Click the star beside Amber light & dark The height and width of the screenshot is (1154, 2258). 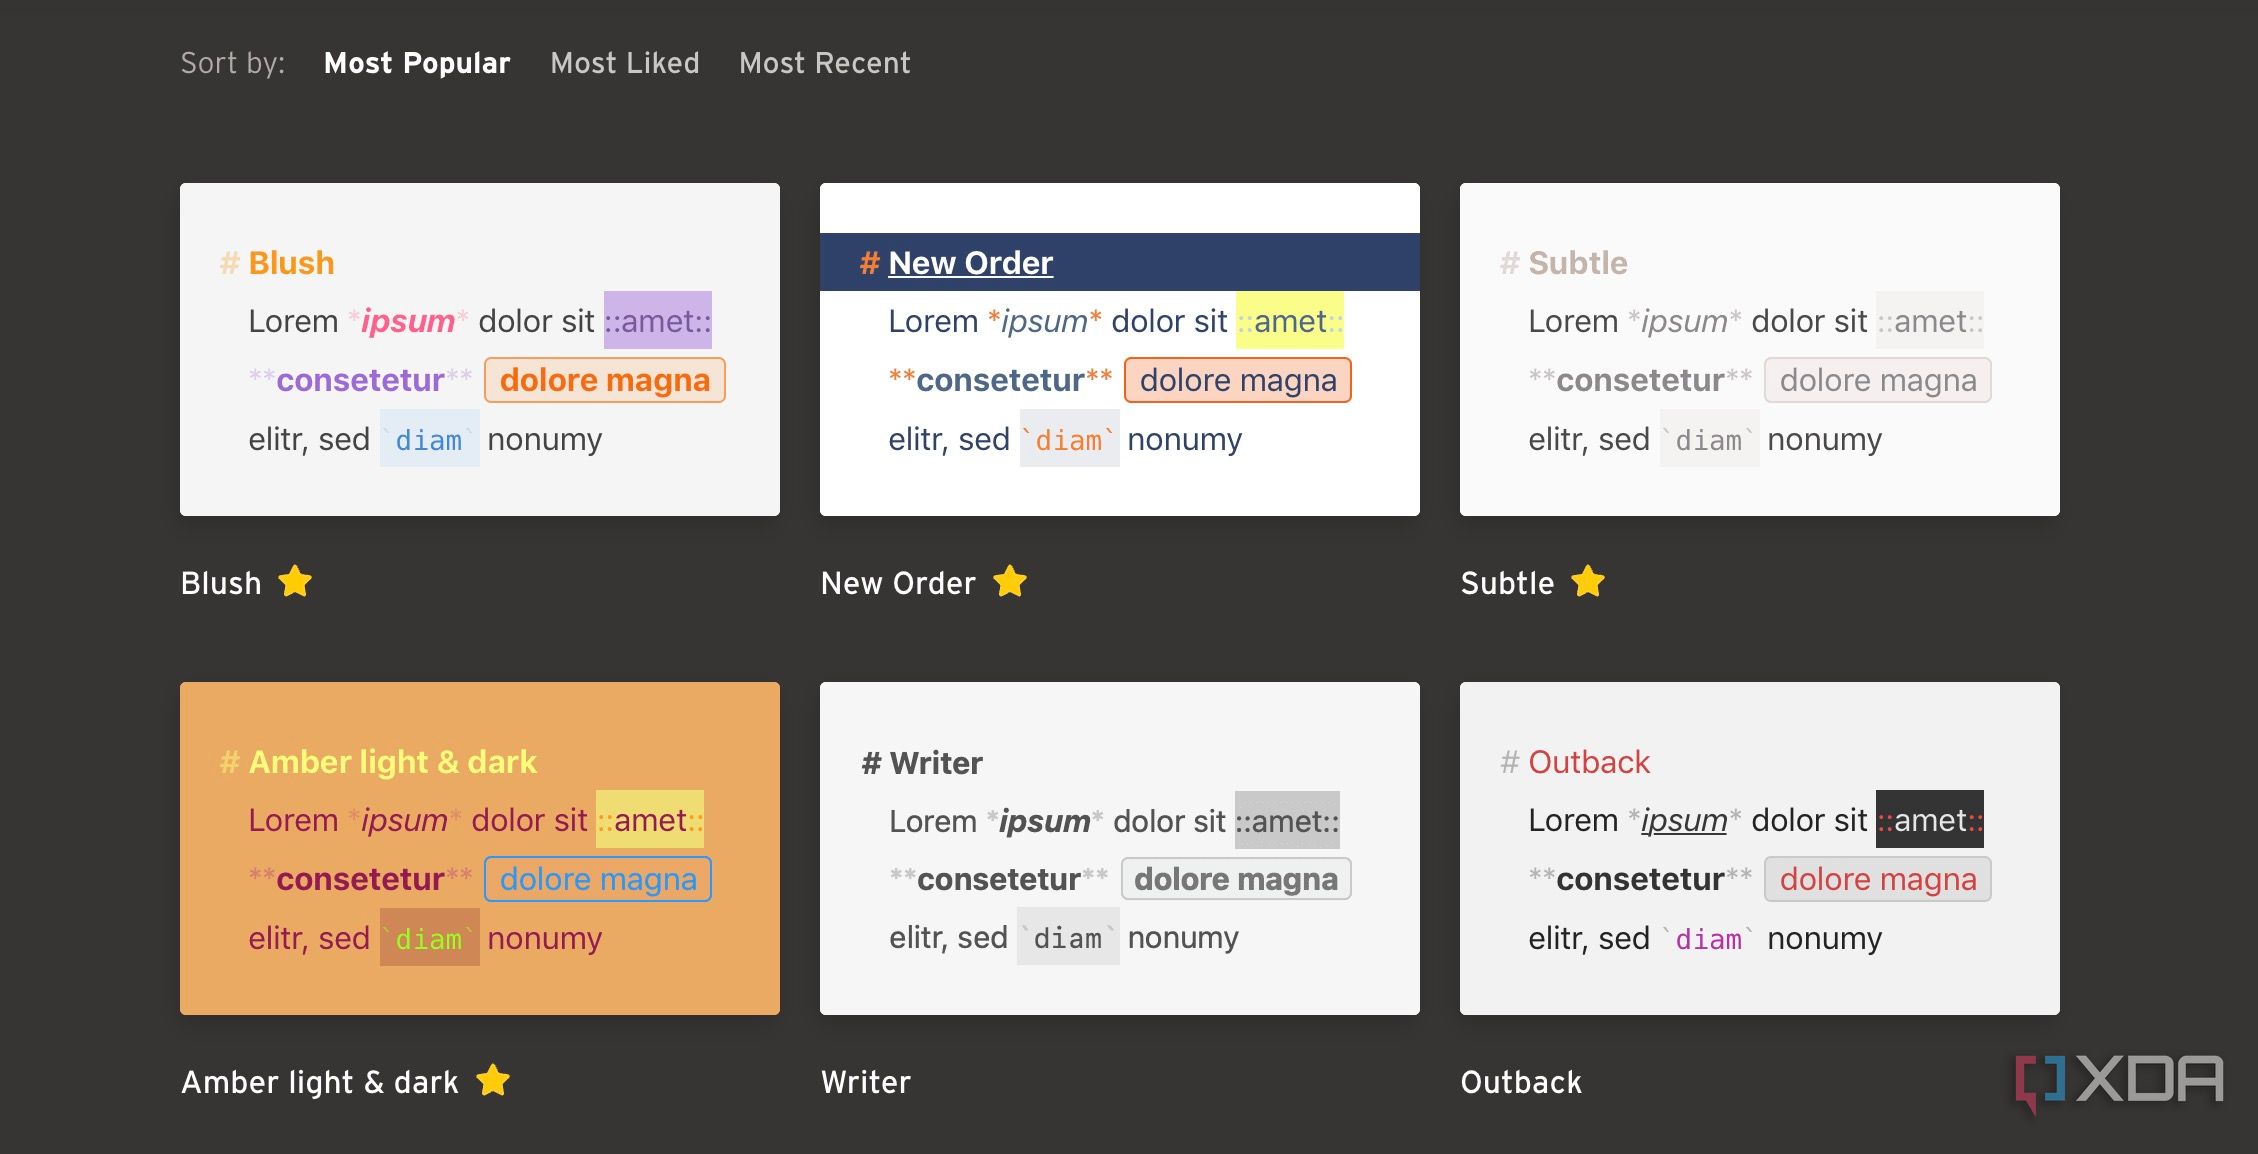[493, 1080]
